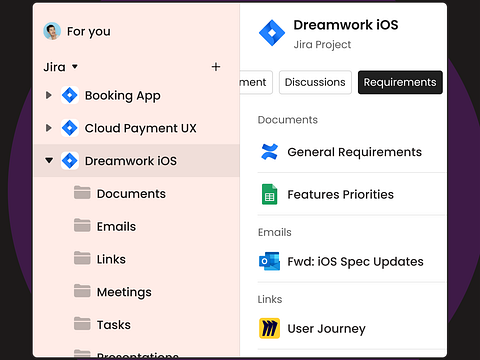Click the Google Sheets icon for Features Priorities

coord(269,194)
